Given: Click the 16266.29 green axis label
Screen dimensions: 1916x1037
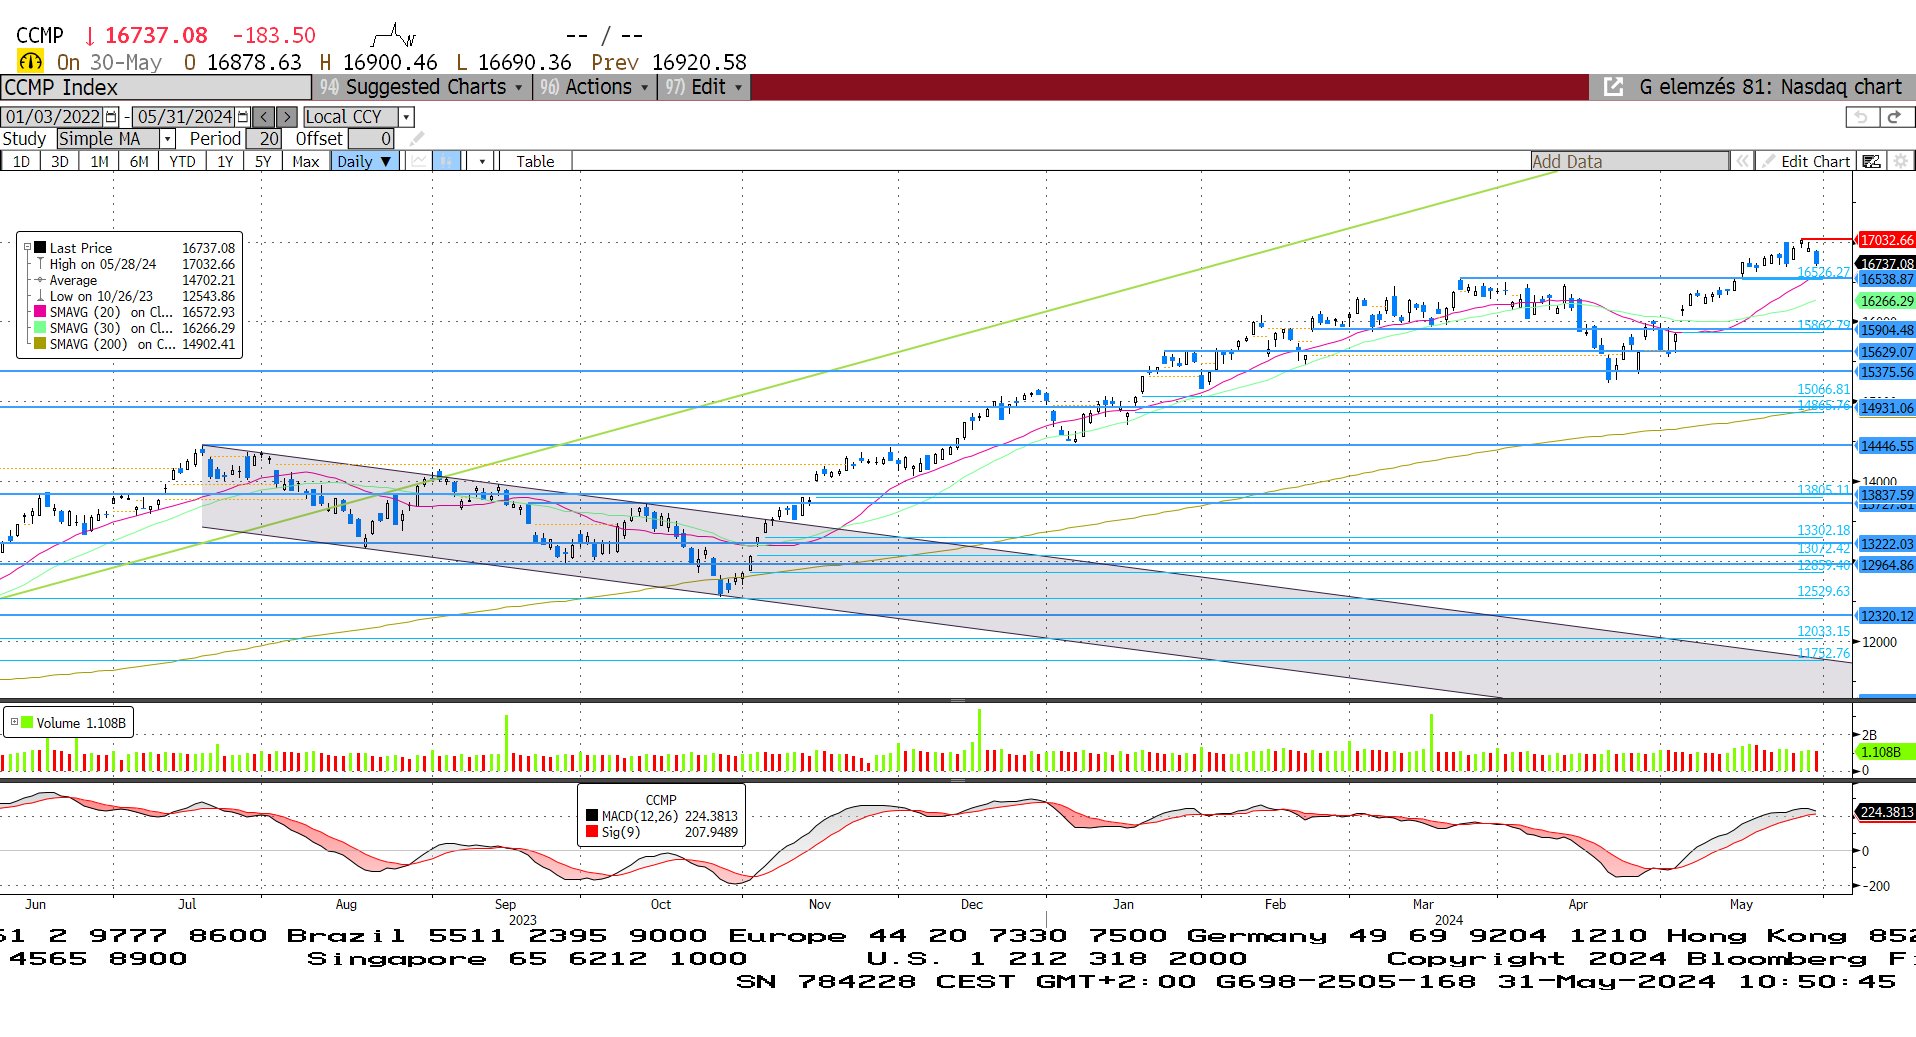Looking at the screenshot, I should 1886,301.
